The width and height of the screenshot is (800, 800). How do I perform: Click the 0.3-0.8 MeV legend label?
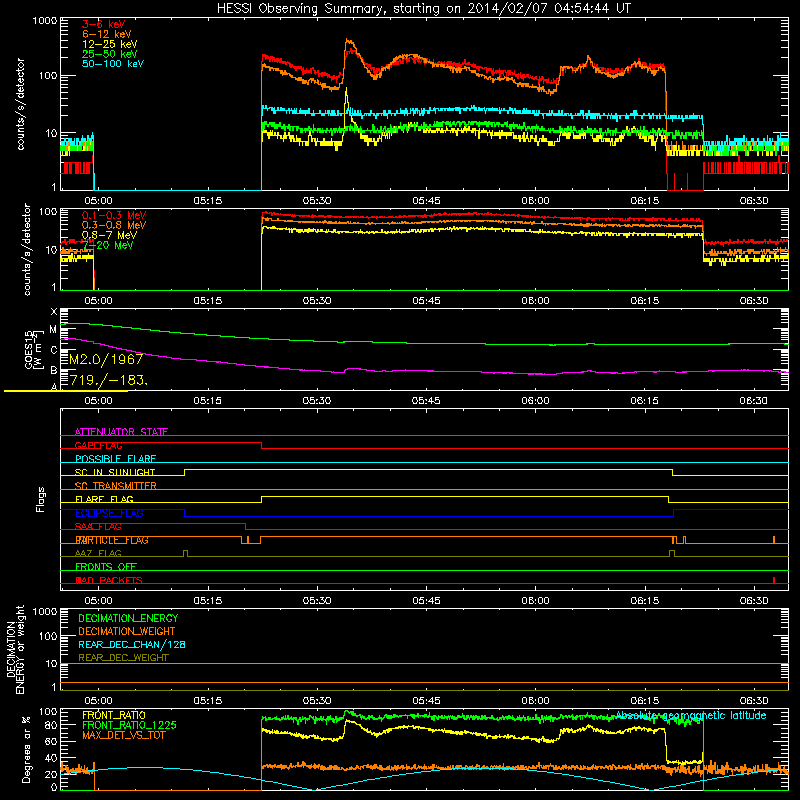[x=114, y=226]
